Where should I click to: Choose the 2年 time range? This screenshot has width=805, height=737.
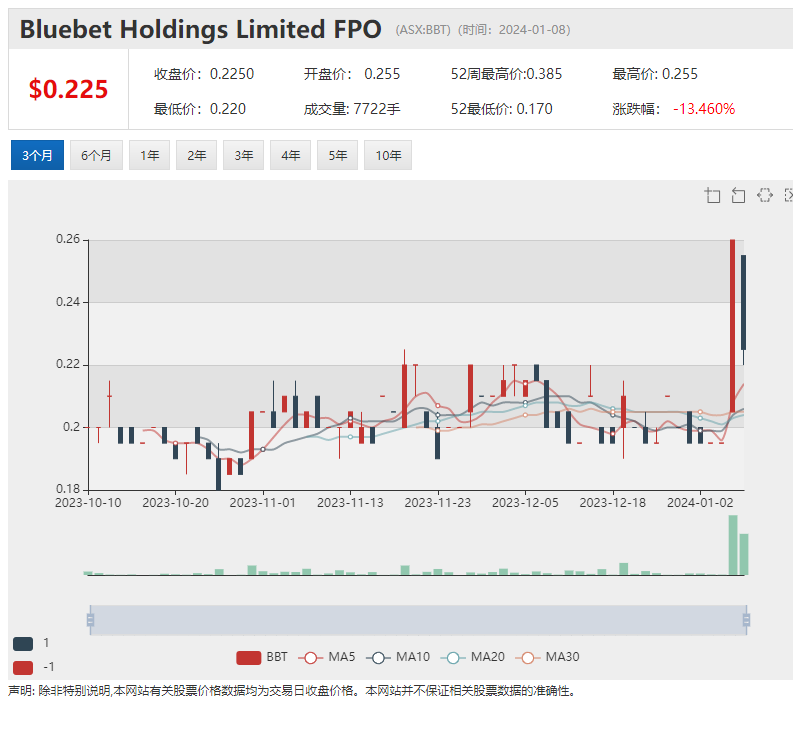pyautogui.click(x=197, y=155)
